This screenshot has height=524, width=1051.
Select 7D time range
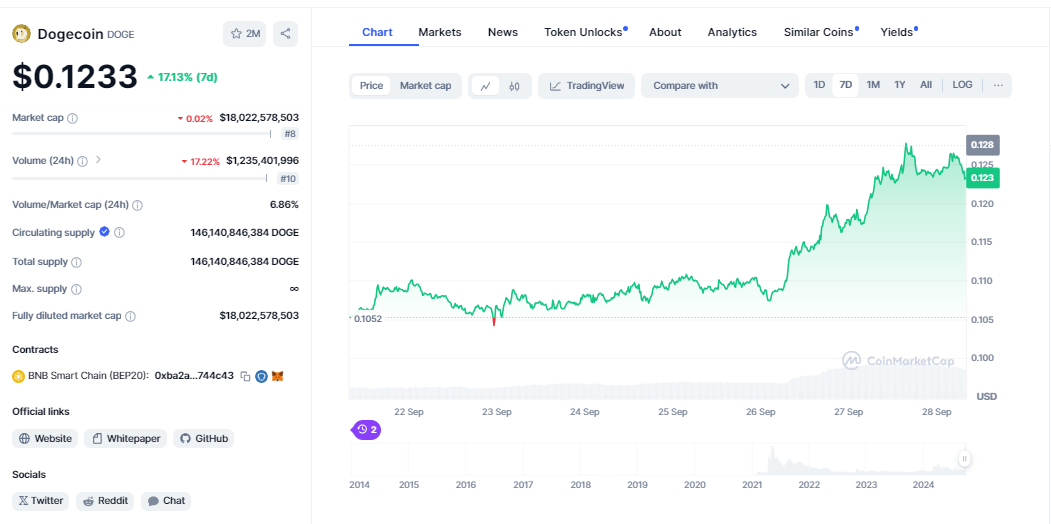click(846, 85)
